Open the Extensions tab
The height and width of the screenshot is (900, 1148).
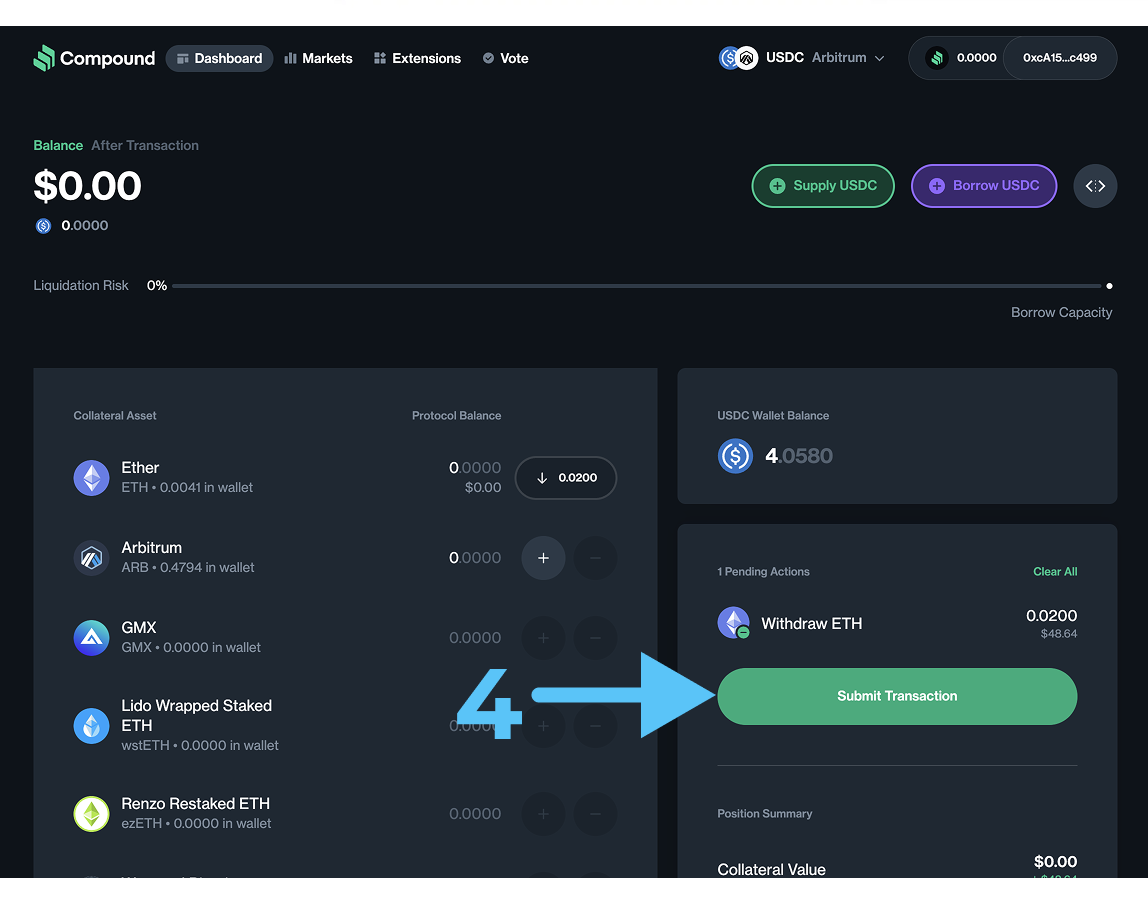417,58
